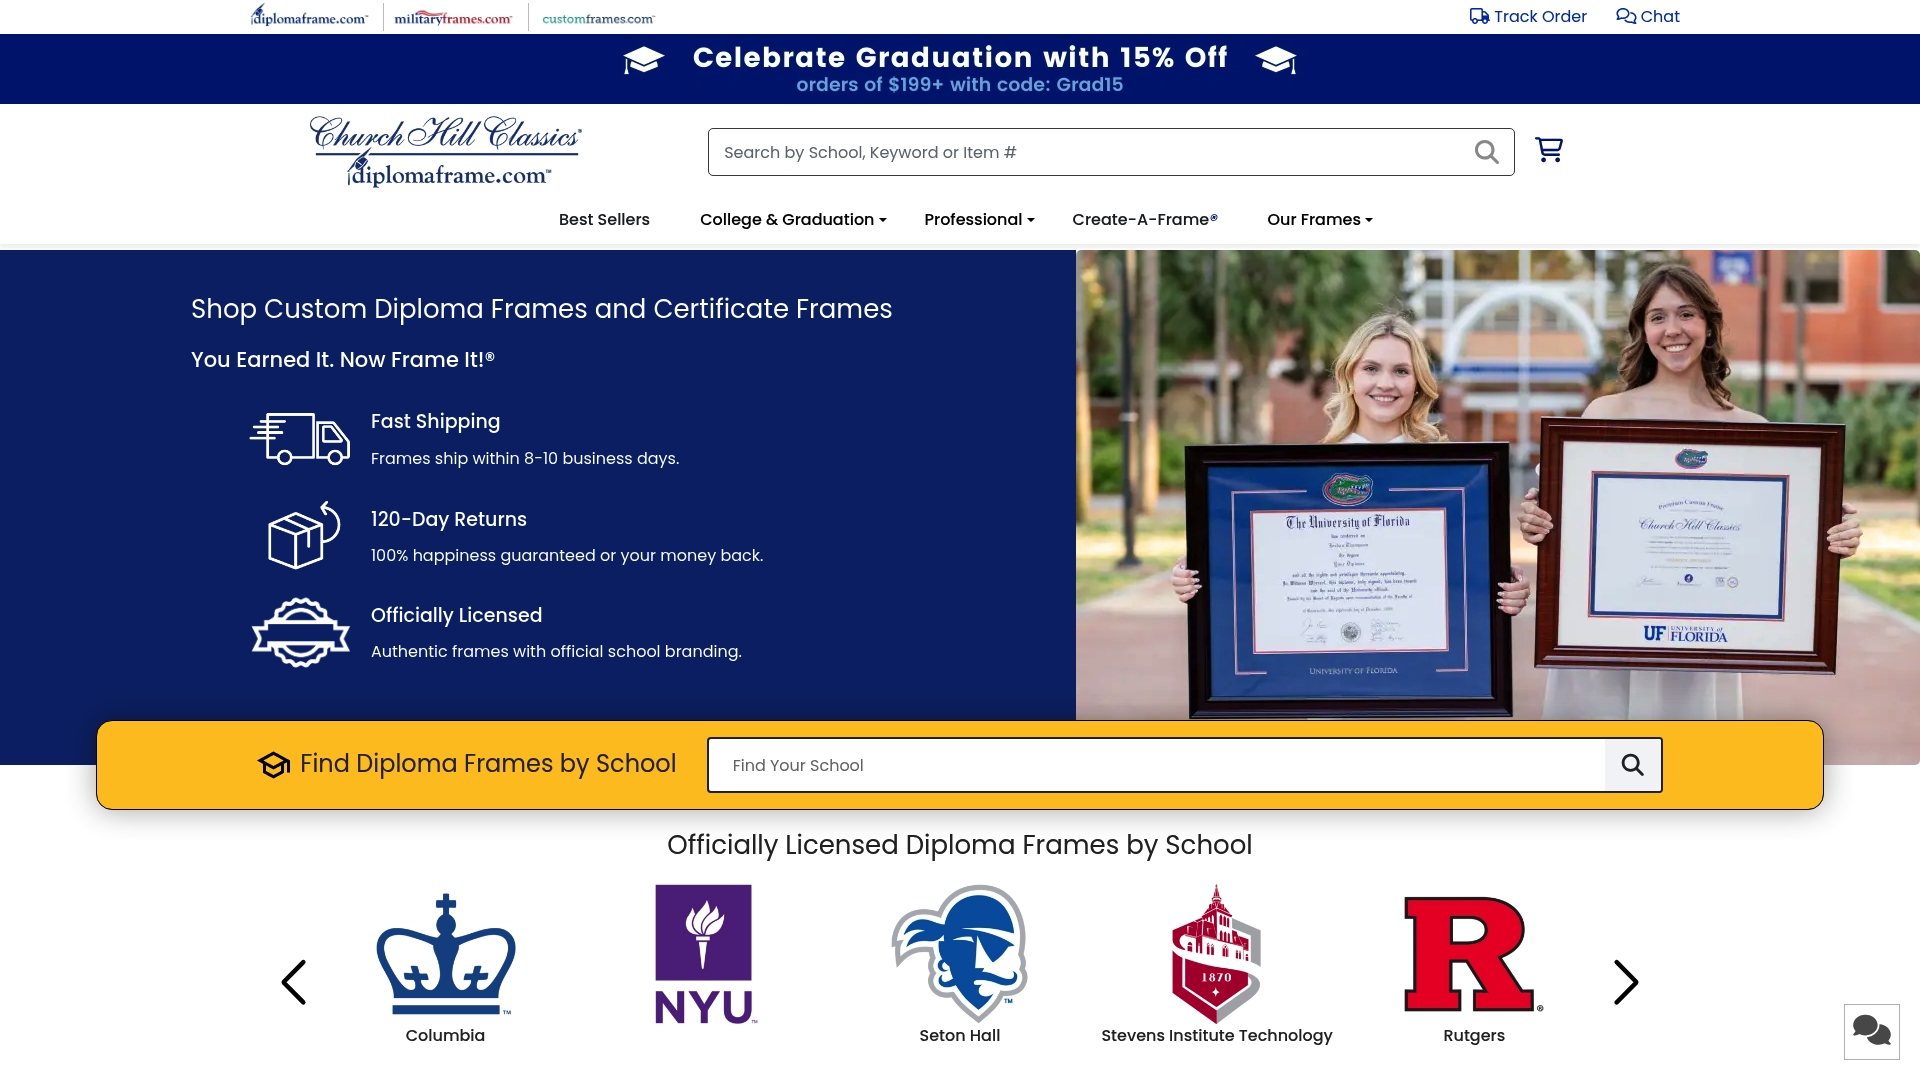Screen dimensions: 1920x1080
Task: Click the Celebrate Graduation 15% Off banner
Action: click(960, 69)
